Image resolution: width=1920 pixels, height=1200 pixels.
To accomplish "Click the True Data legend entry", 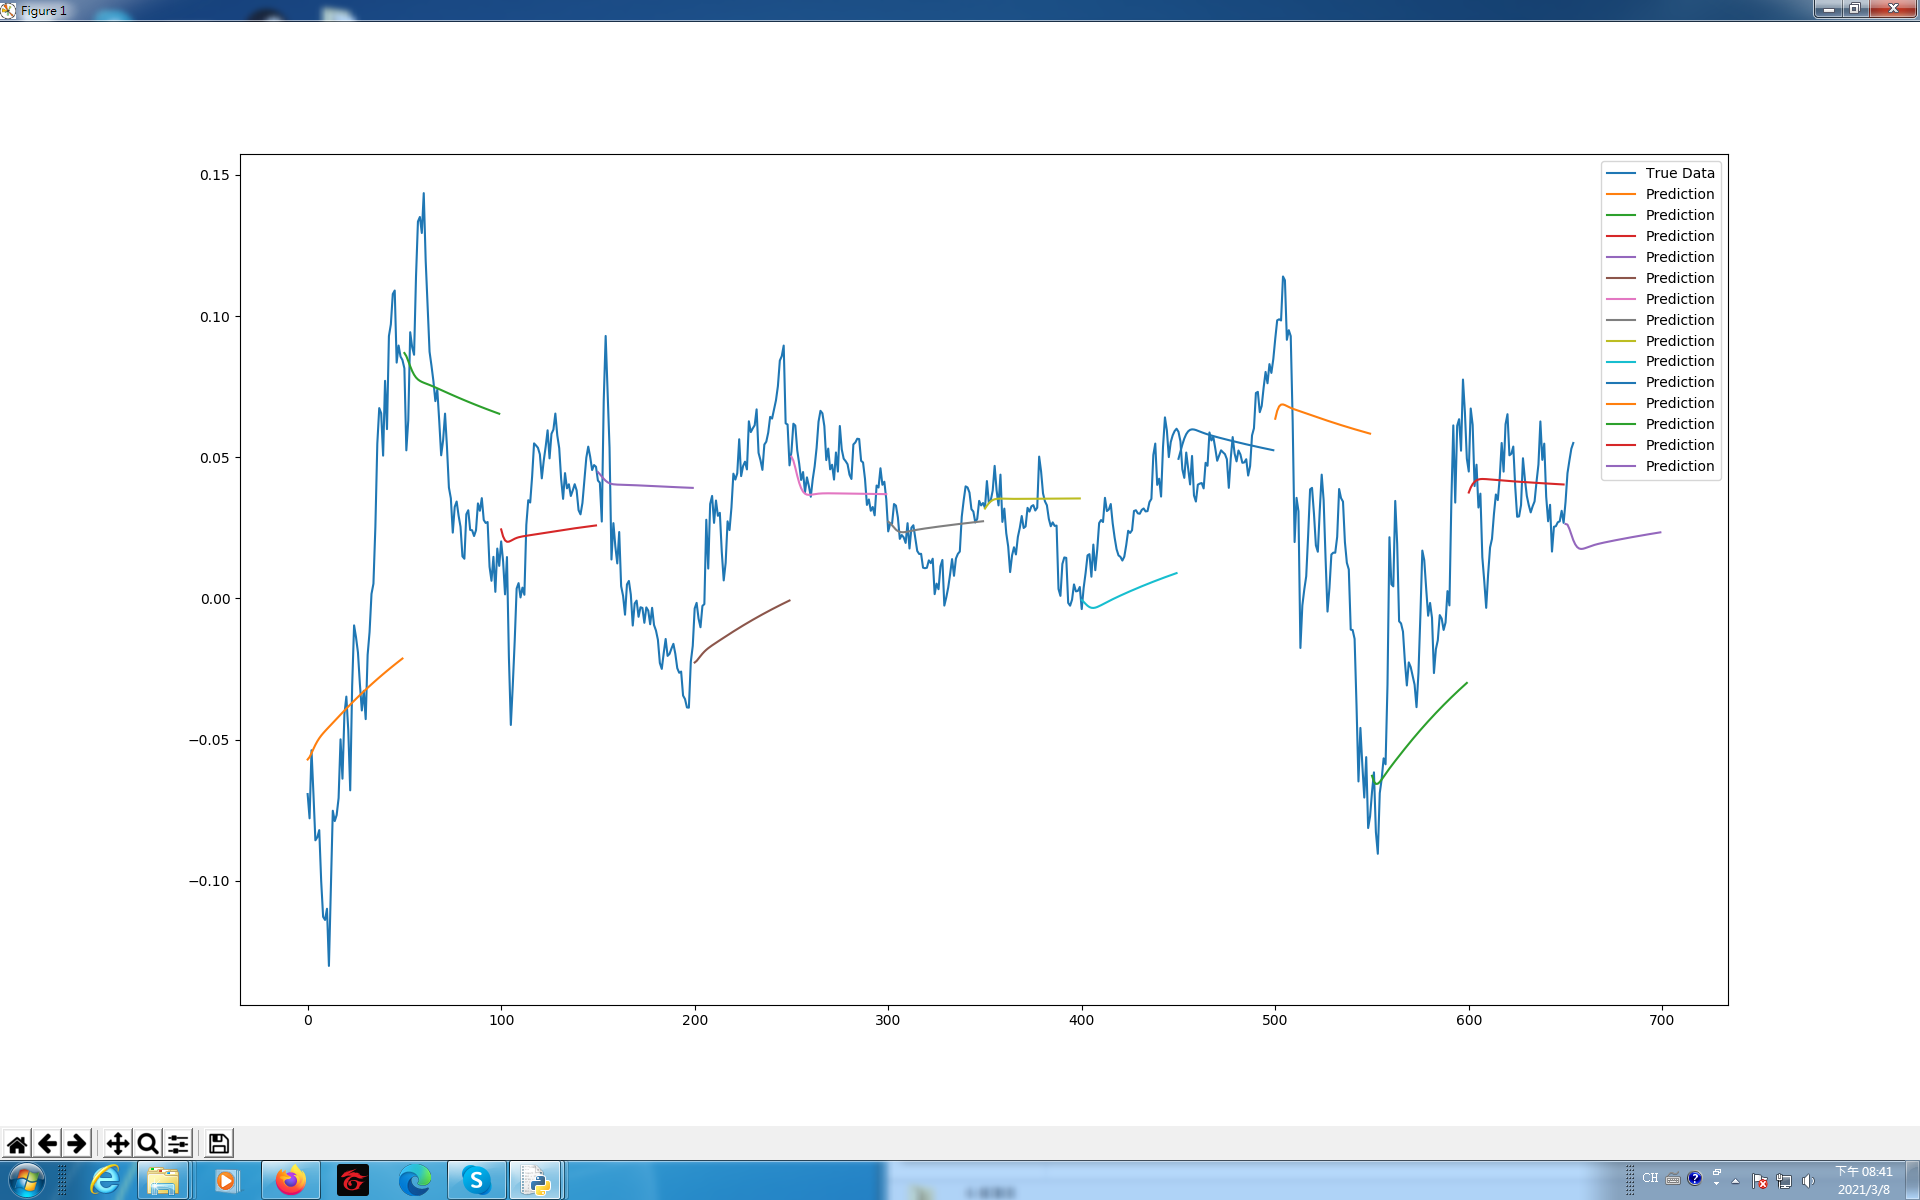I will (x=1679, y=173).
